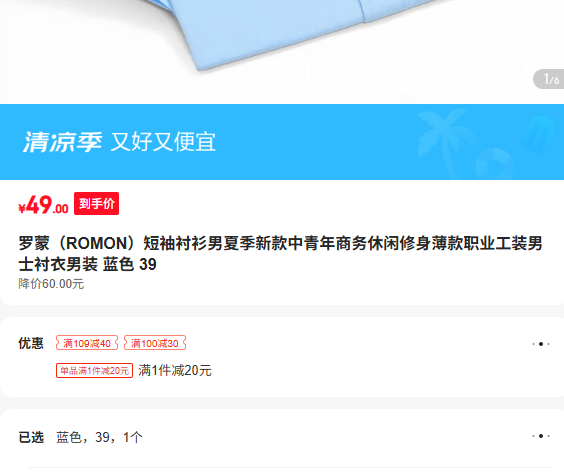The height and width of the screenshot is (472, 564).
Task: Click the swim ring icon in banner
Action: 495,164
